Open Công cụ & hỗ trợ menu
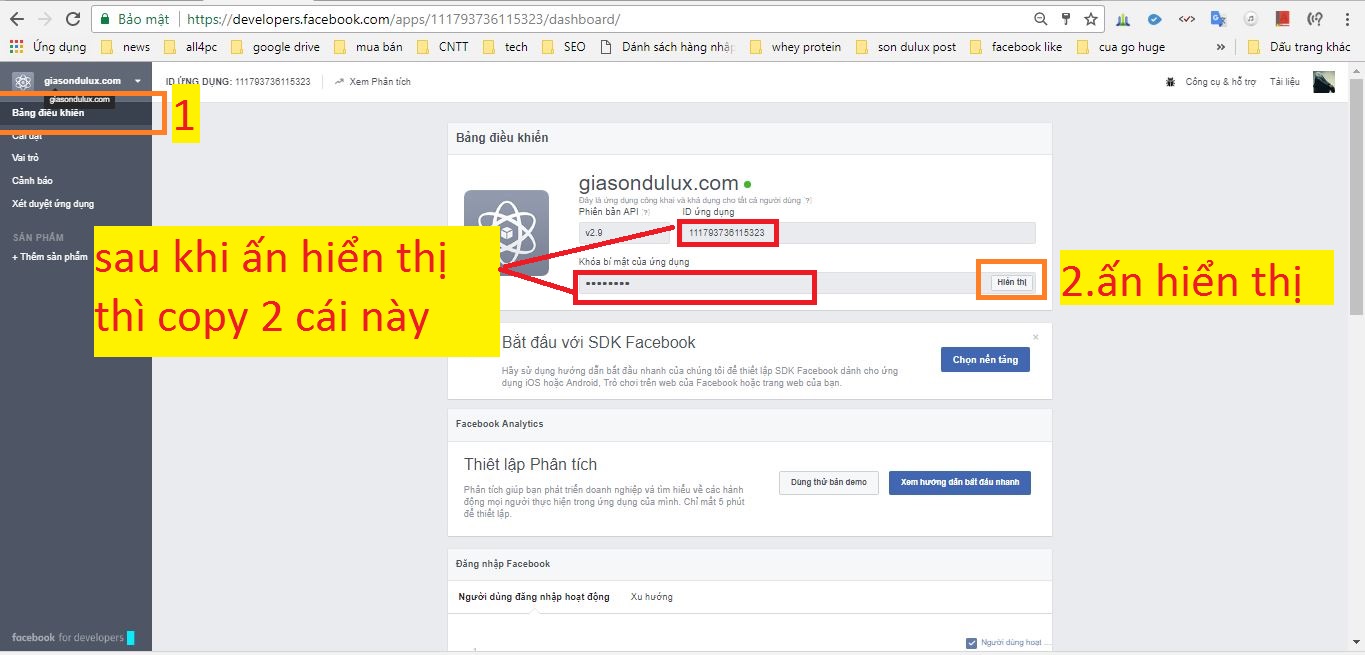The height and width of the screenshot is (655, 1365). 1220,82
